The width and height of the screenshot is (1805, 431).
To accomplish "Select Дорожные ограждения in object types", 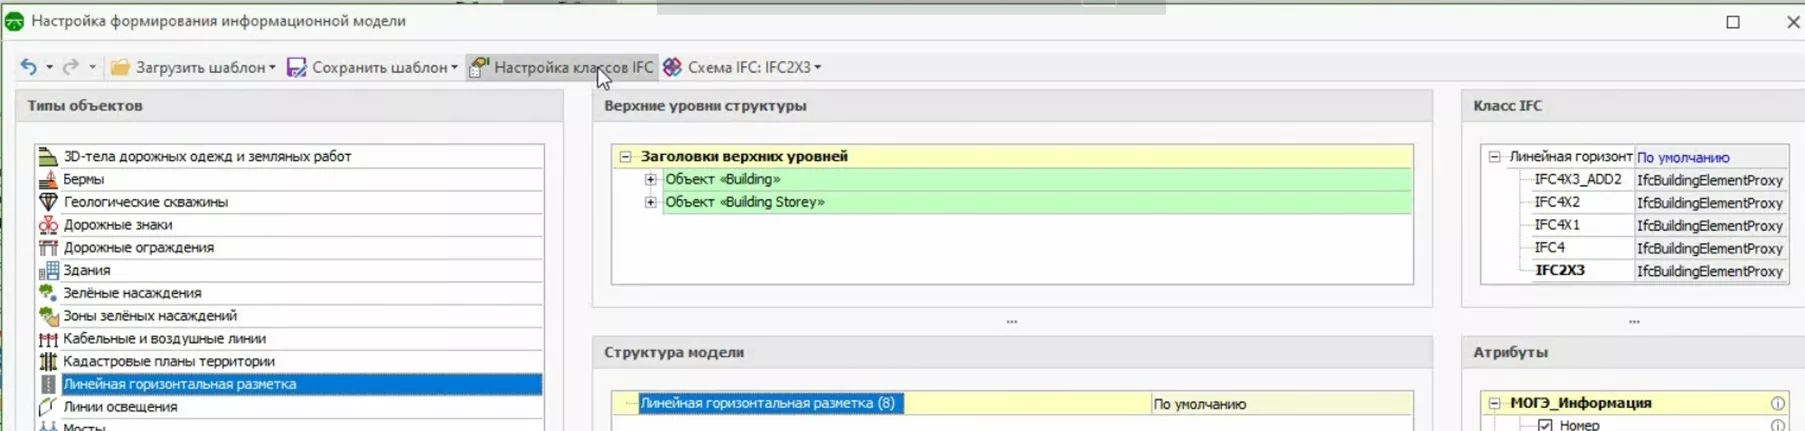I will coord(139,248).
